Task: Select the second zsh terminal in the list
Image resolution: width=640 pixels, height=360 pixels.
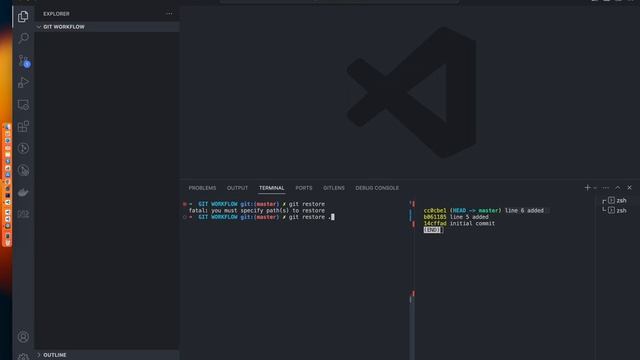Action: [617, 211]
